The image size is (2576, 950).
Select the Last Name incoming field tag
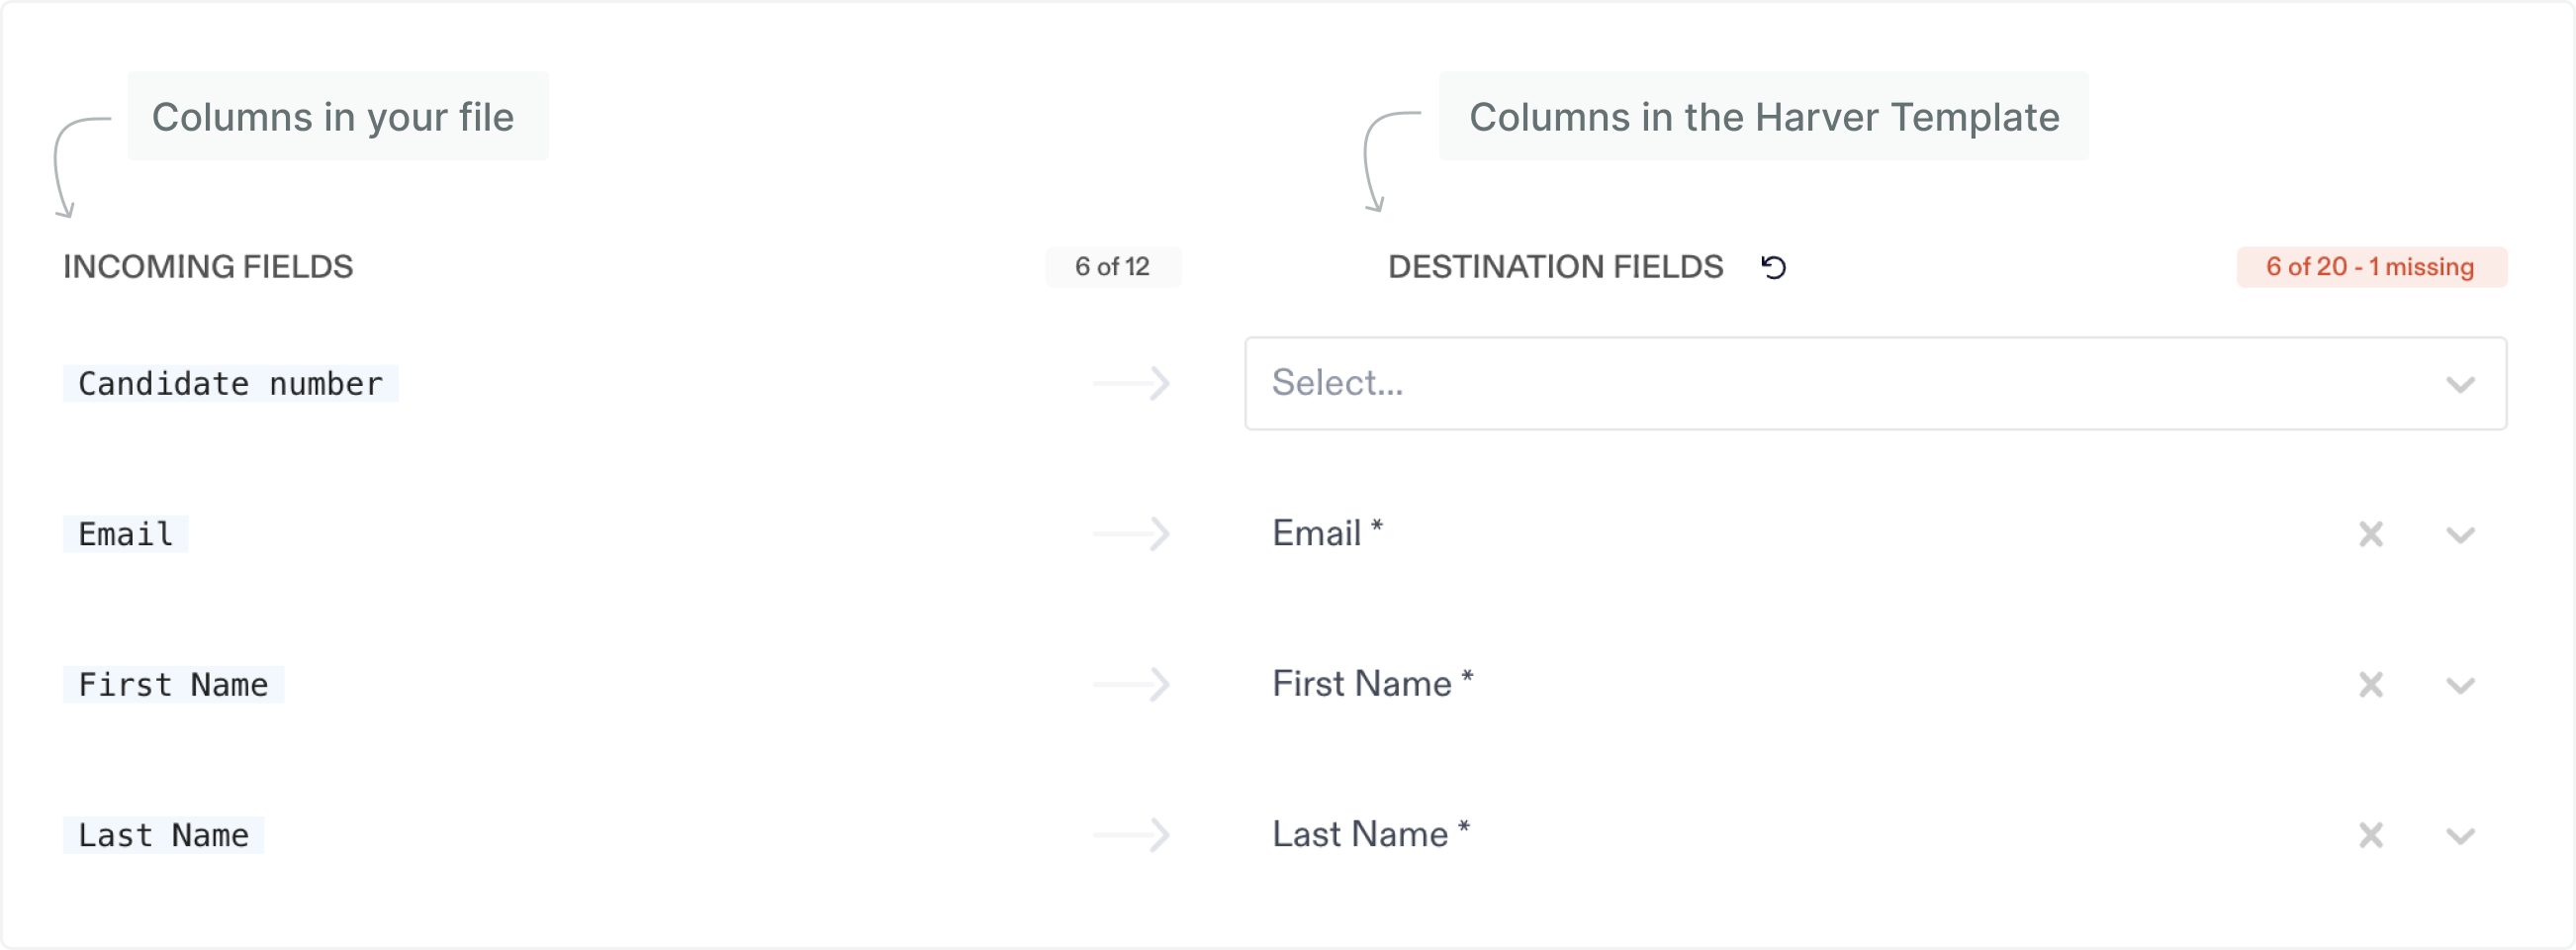pos(163,835)
